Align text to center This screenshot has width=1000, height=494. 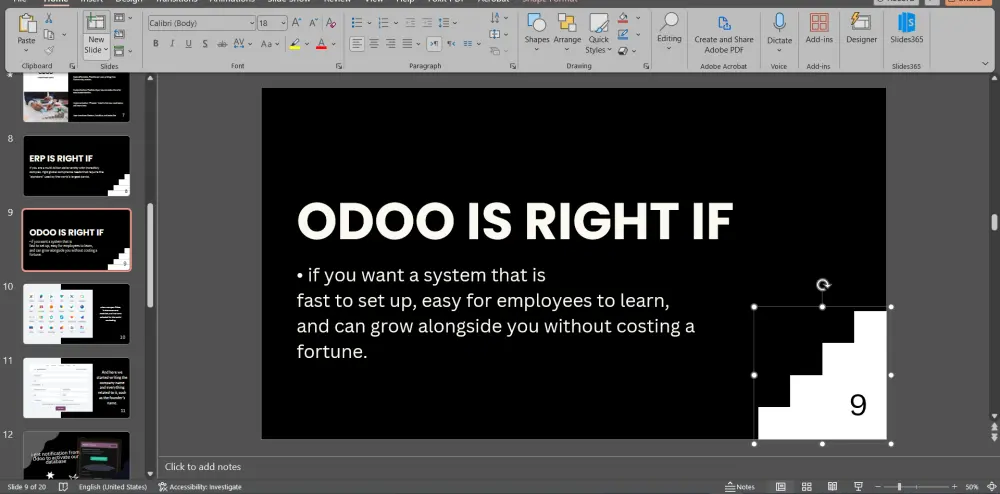tap(374, 44)
